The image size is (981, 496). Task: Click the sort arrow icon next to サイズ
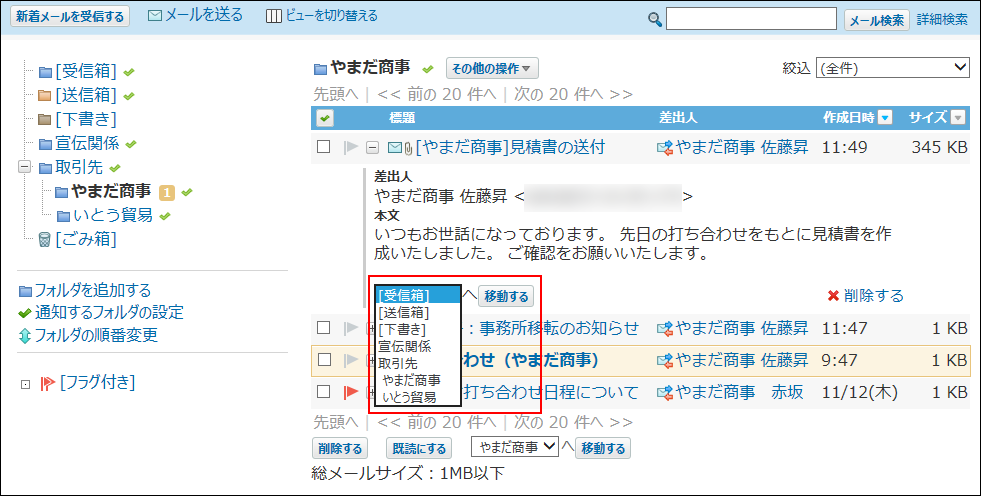click(958, 118)
